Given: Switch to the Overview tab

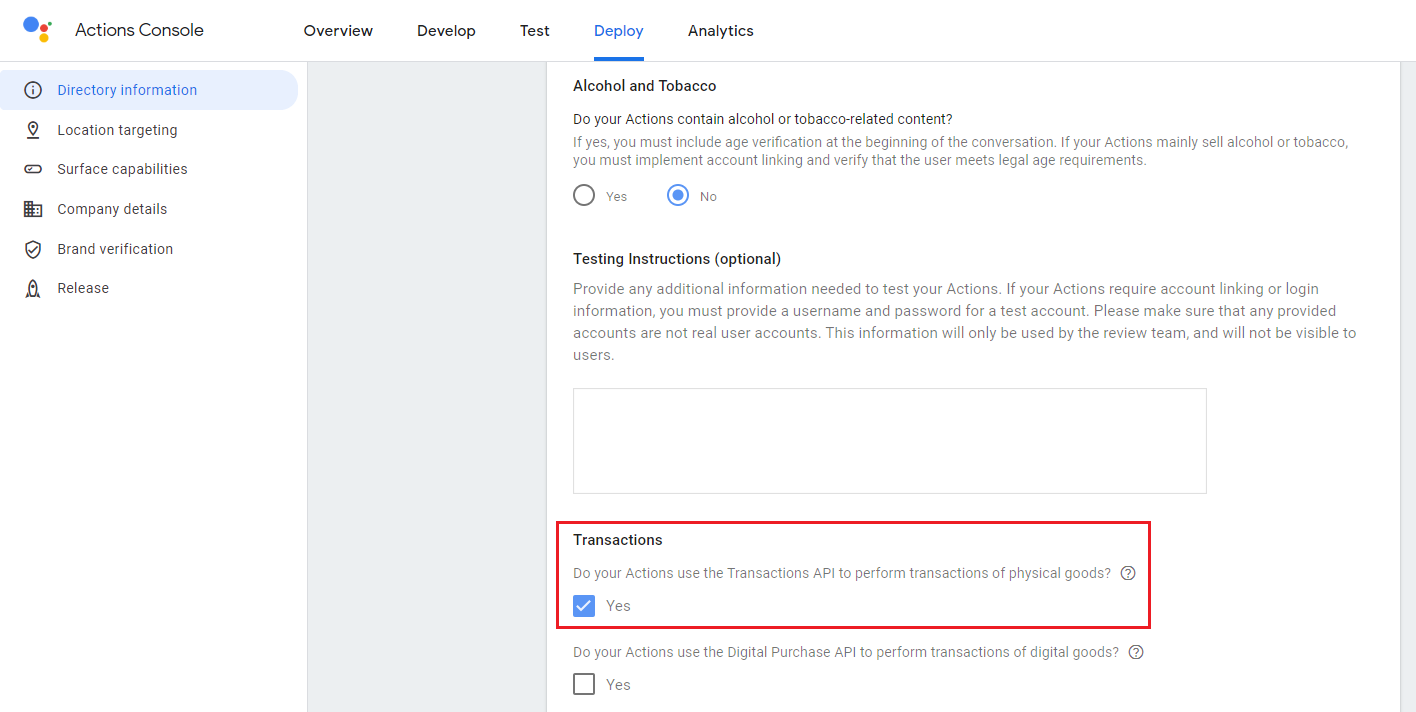Looking at the screenshot, I should tap(338, 31).
